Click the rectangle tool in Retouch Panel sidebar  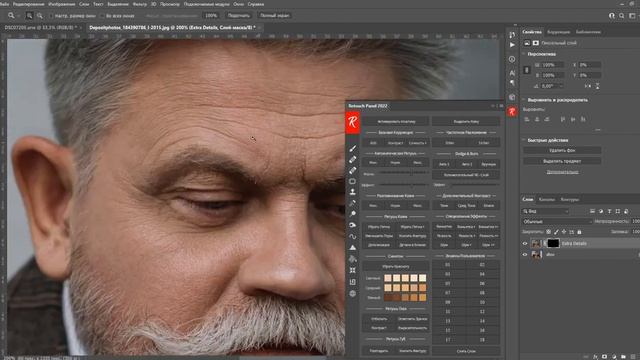[x=353, y=181]
